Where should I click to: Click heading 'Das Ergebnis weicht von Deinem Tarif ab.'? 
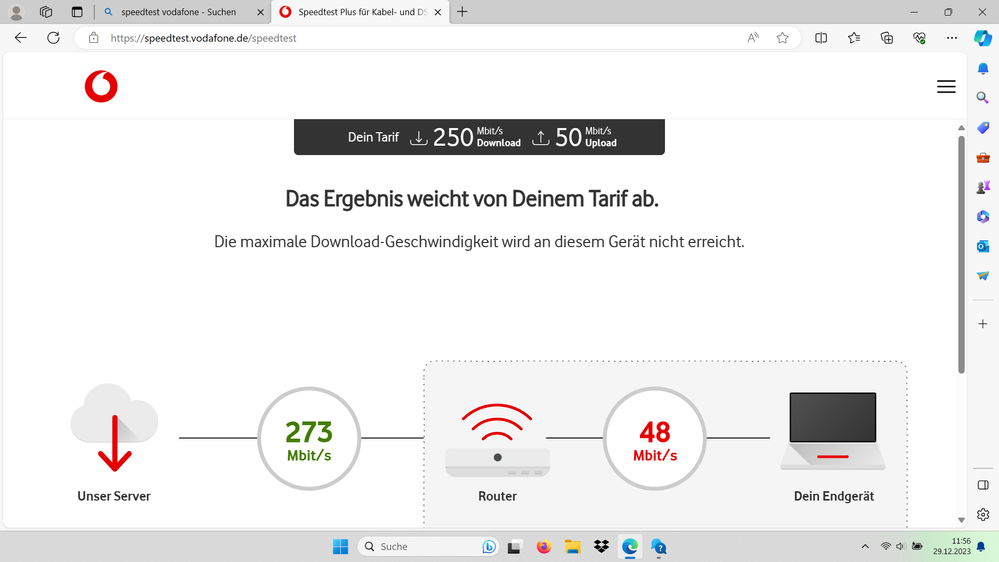471,199
